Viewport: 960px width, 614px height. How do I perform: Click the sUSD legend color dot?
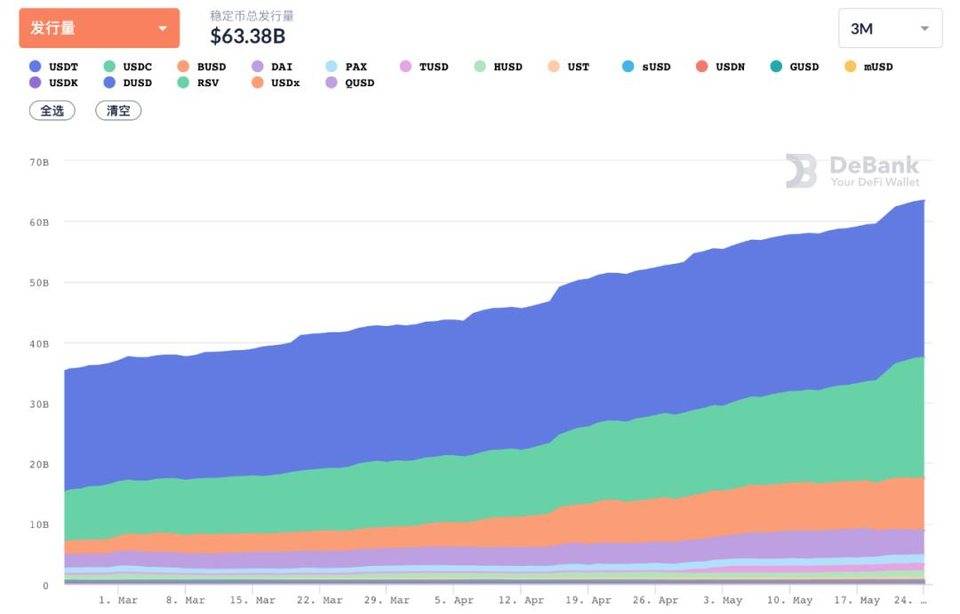pos(627,67)
